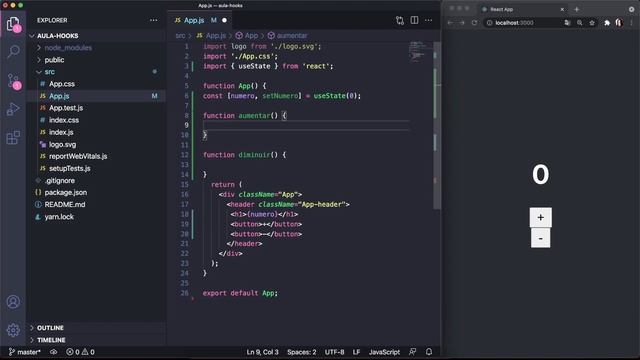Open App.css in the explorer
This screenshot has width=640, height=360.
(96, 84)
